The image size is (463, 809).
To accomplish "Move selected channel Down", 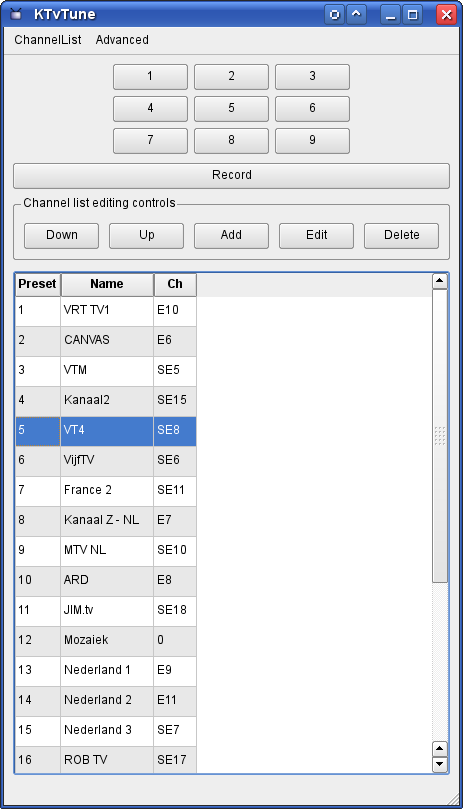I will (x=61, y=235).
